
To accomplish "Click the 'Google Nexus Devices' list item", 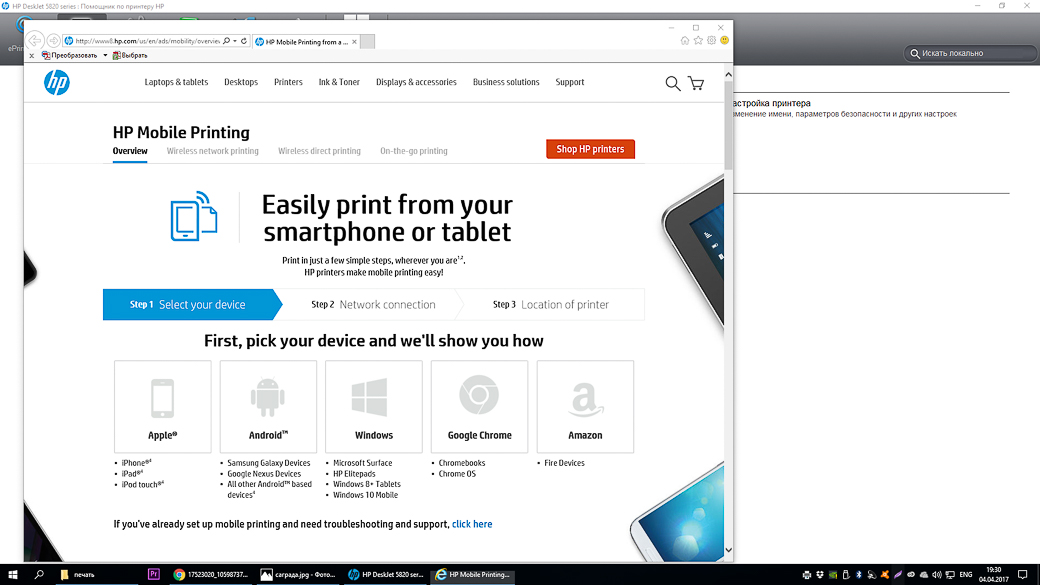I will point(264,474).
